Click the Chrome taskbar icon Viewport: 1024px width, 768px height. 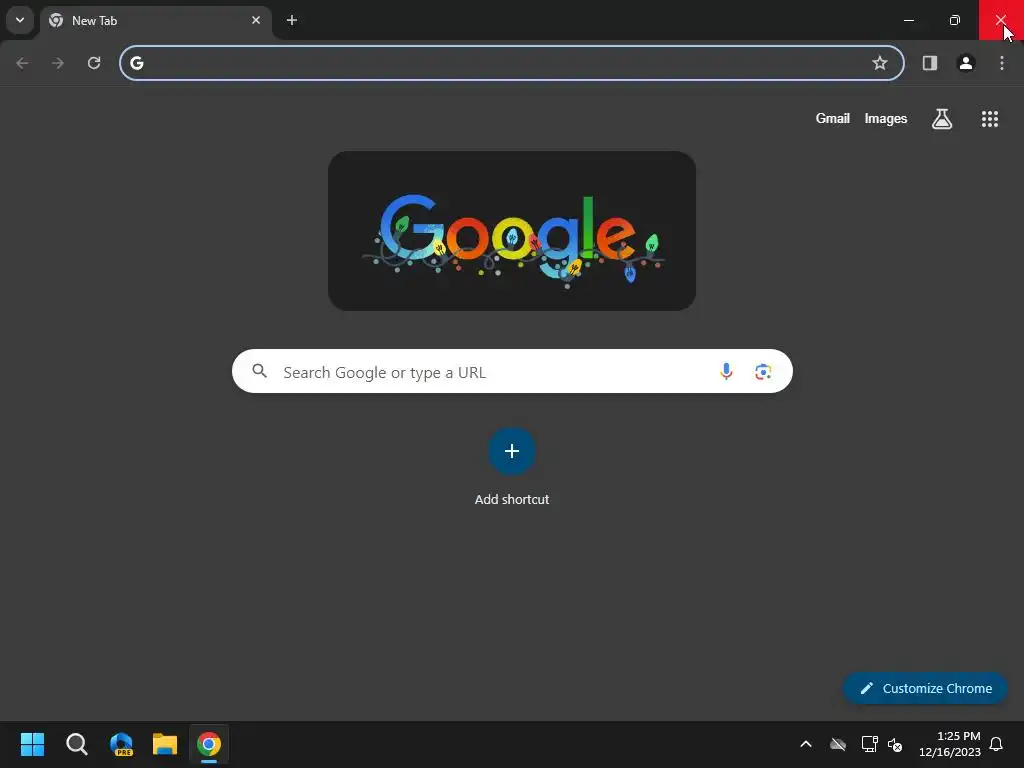(209, 744)
